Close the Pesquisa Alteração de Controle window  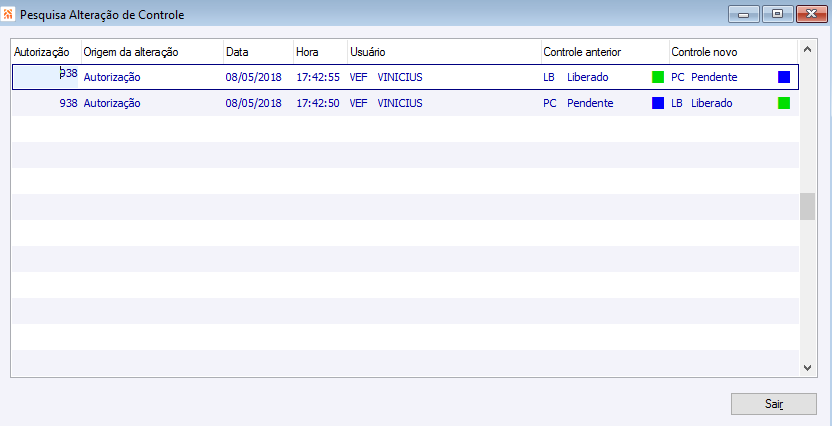tap(812, 14)
